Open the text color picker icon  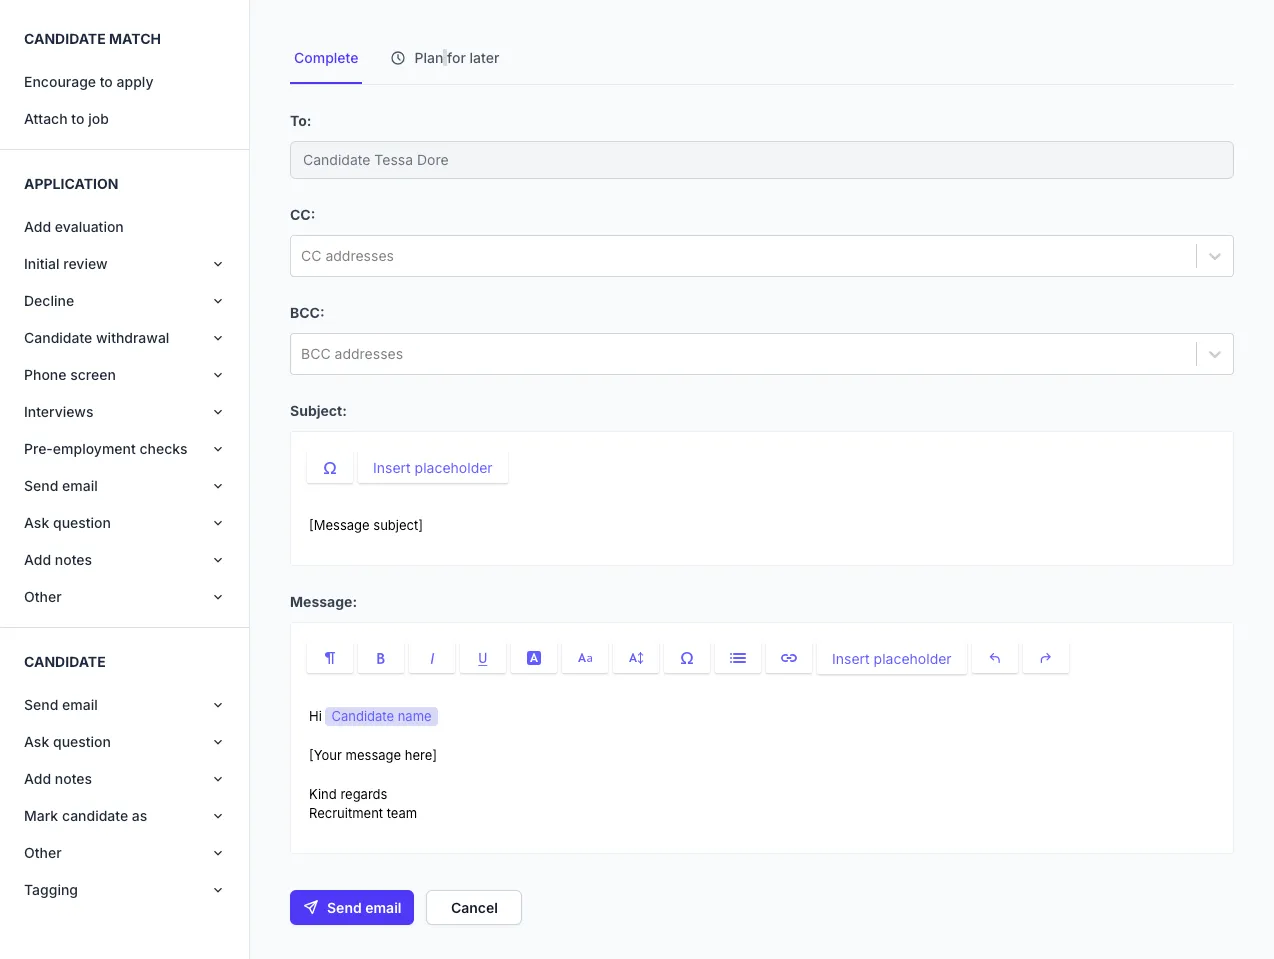pos(534,658)
